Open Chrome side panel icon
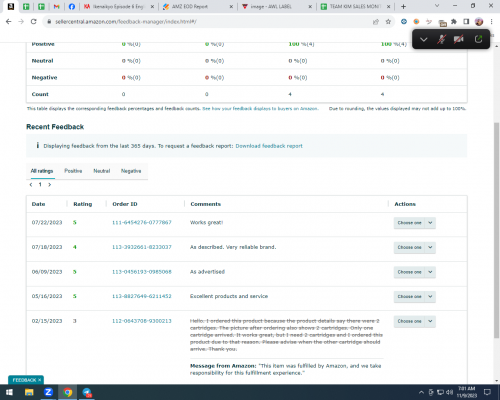500x400 pixels. click(x=466, y=22)
